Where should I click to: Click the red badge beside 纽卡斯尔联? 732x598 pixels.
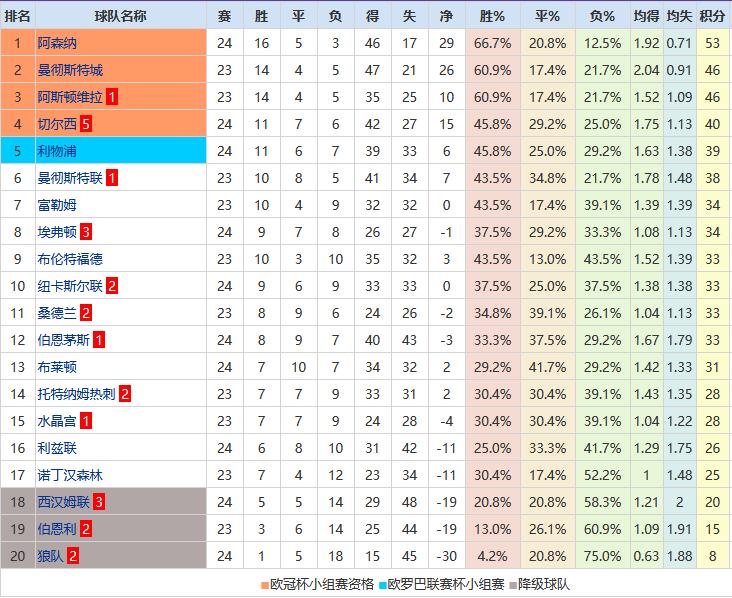(x=113, y=286)
